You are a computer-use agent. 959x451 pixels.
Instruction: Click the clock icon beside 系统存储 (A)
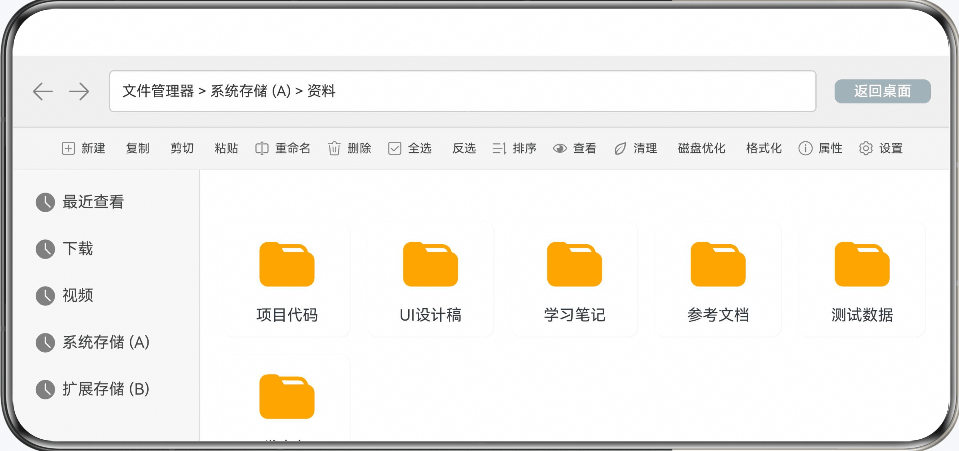coord(45,343)
